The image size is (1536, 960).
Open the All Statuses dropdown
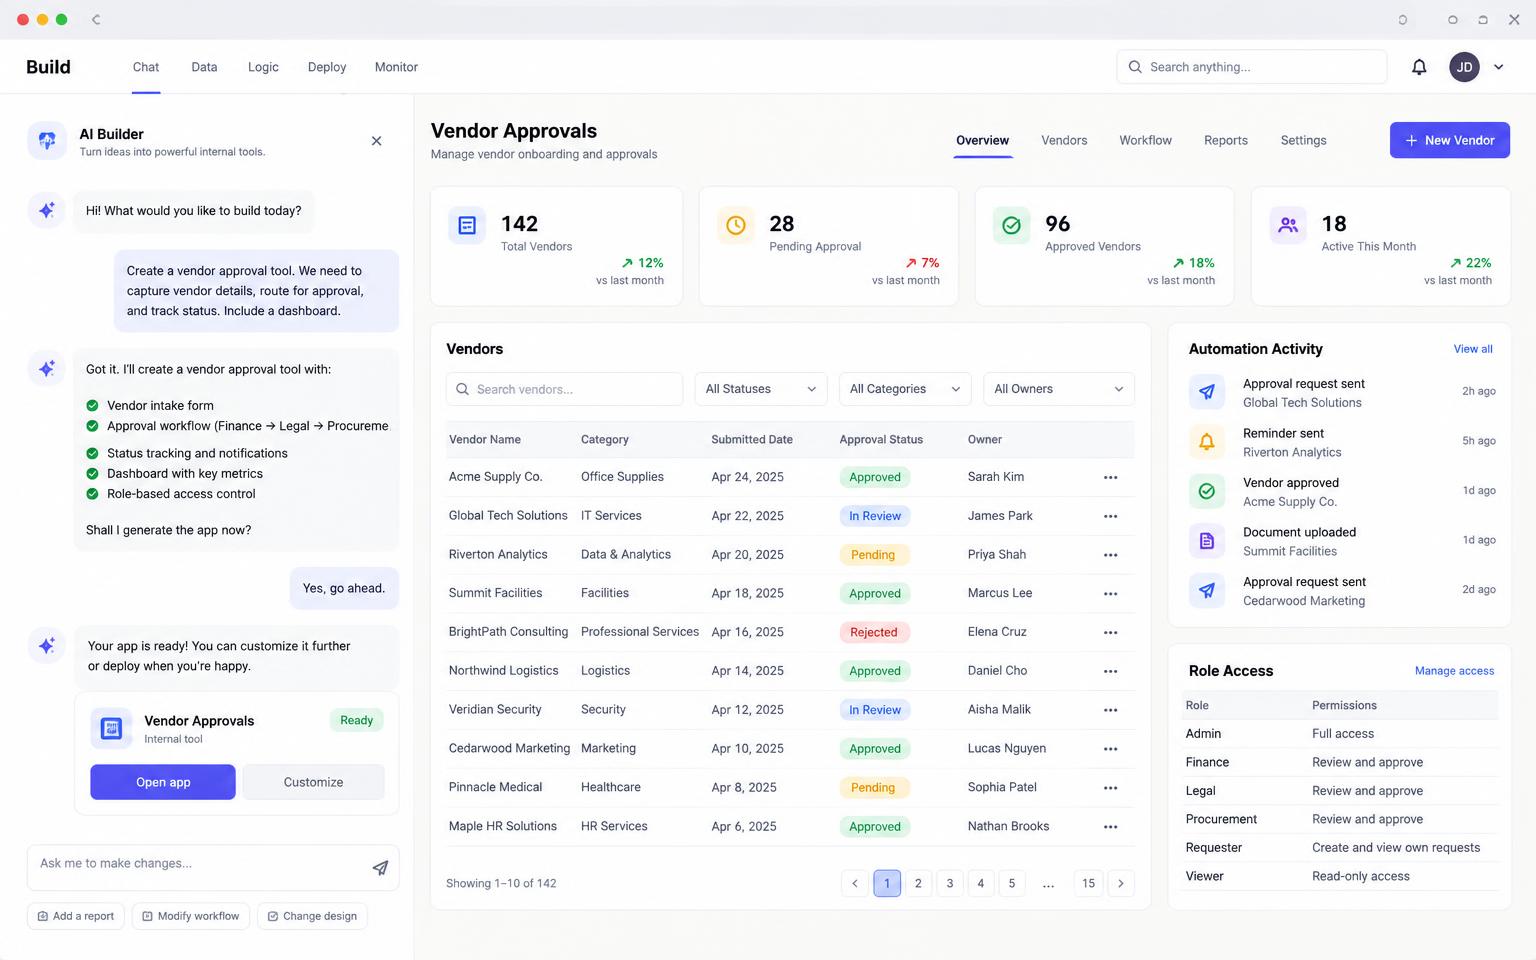760,389
